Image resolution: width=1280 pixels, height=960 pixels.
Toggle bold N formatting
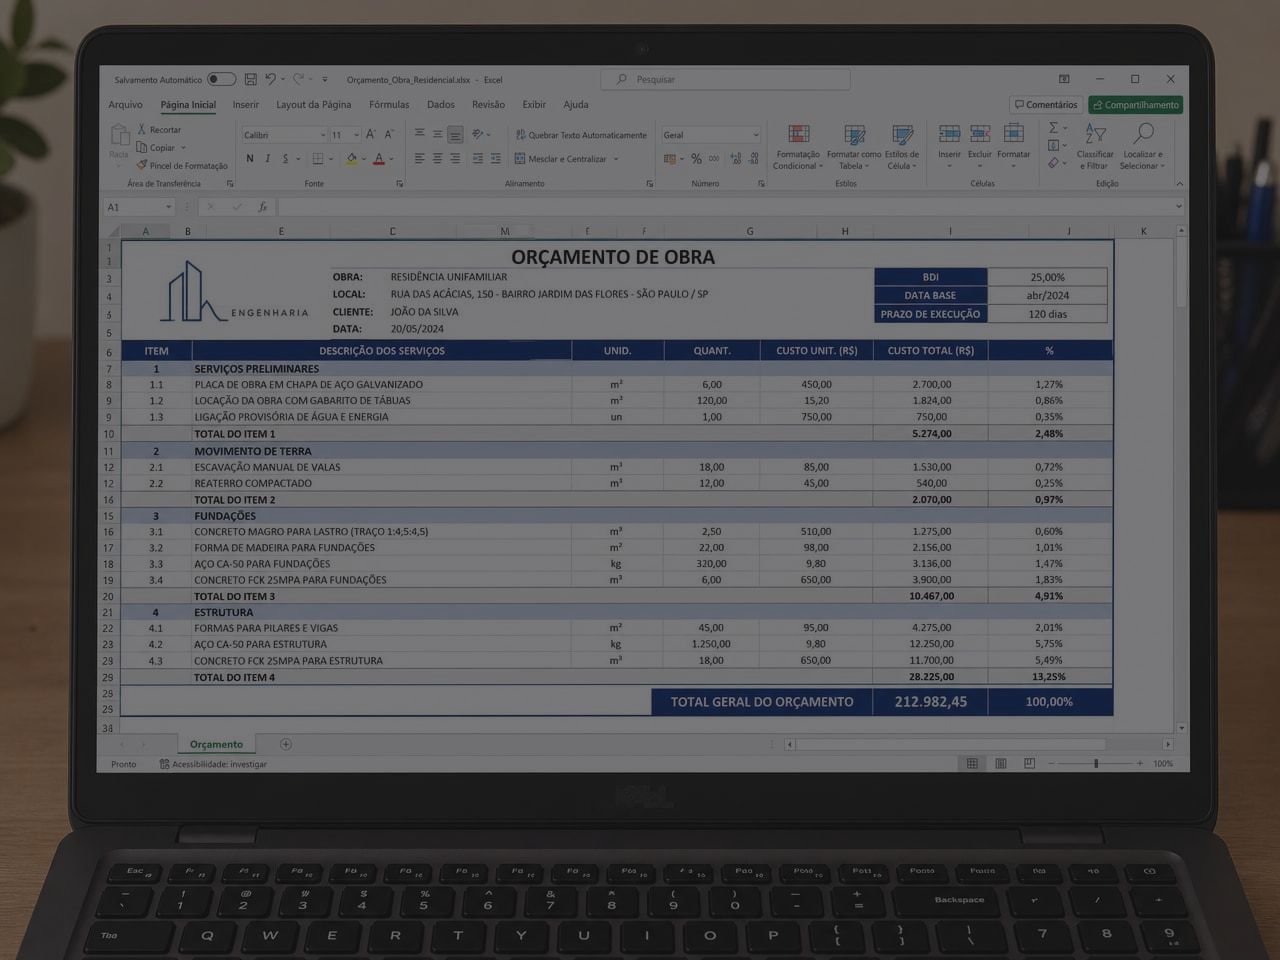250,159
